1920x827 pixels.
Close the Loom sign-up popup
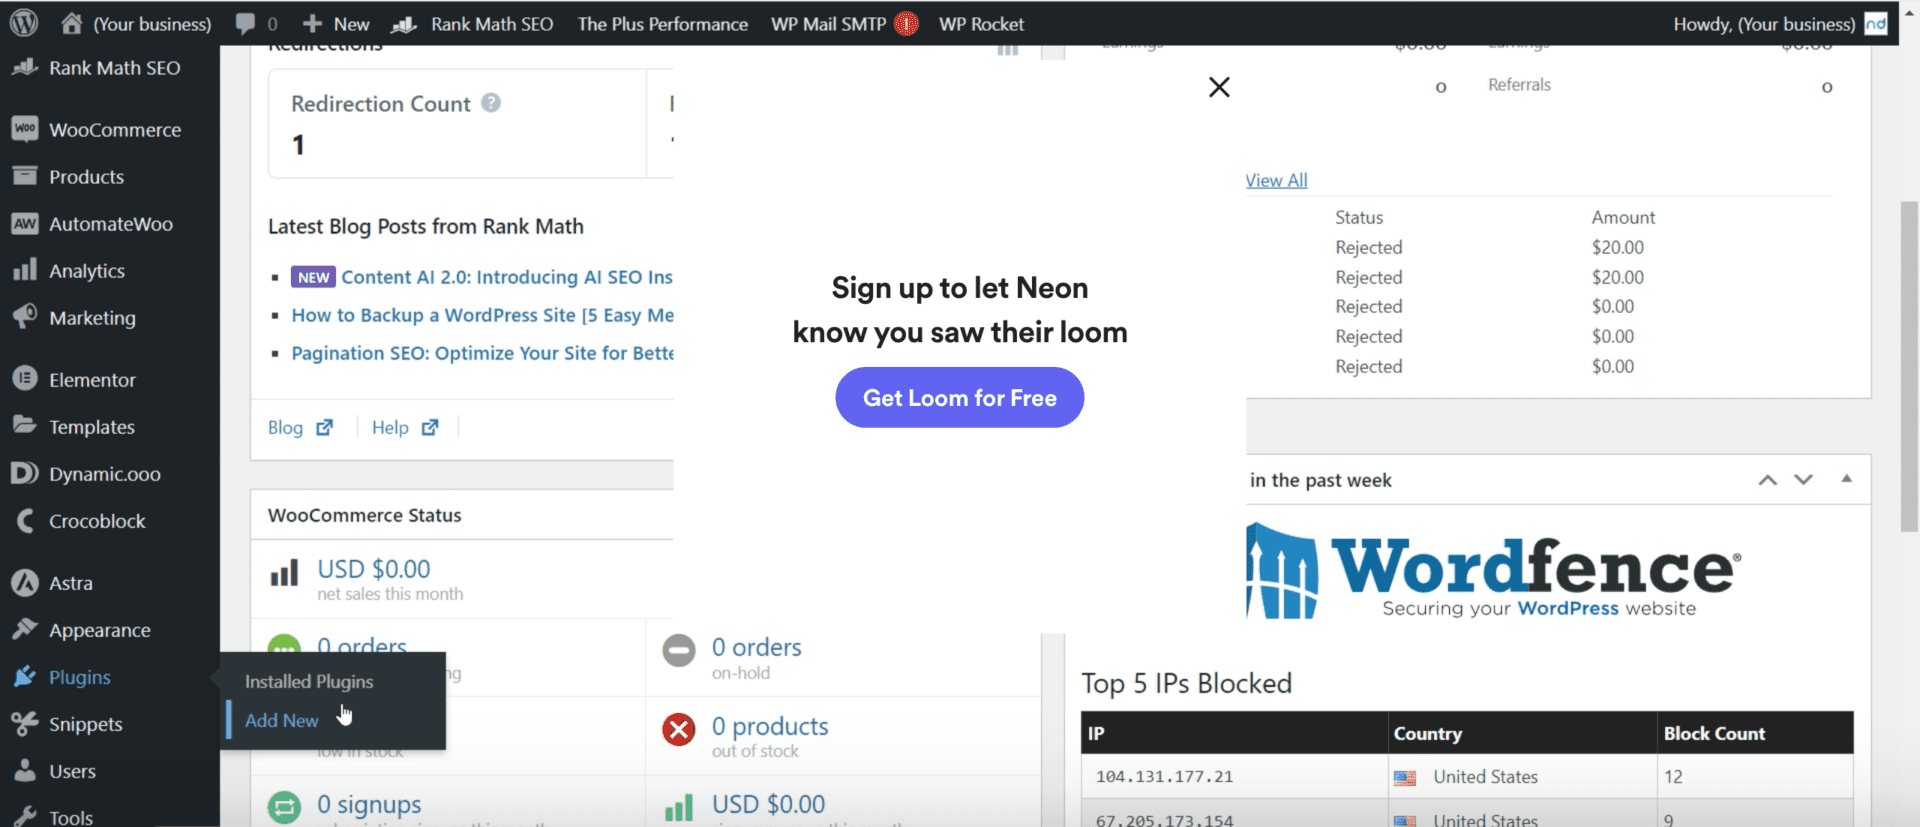tap(1219, 87)
